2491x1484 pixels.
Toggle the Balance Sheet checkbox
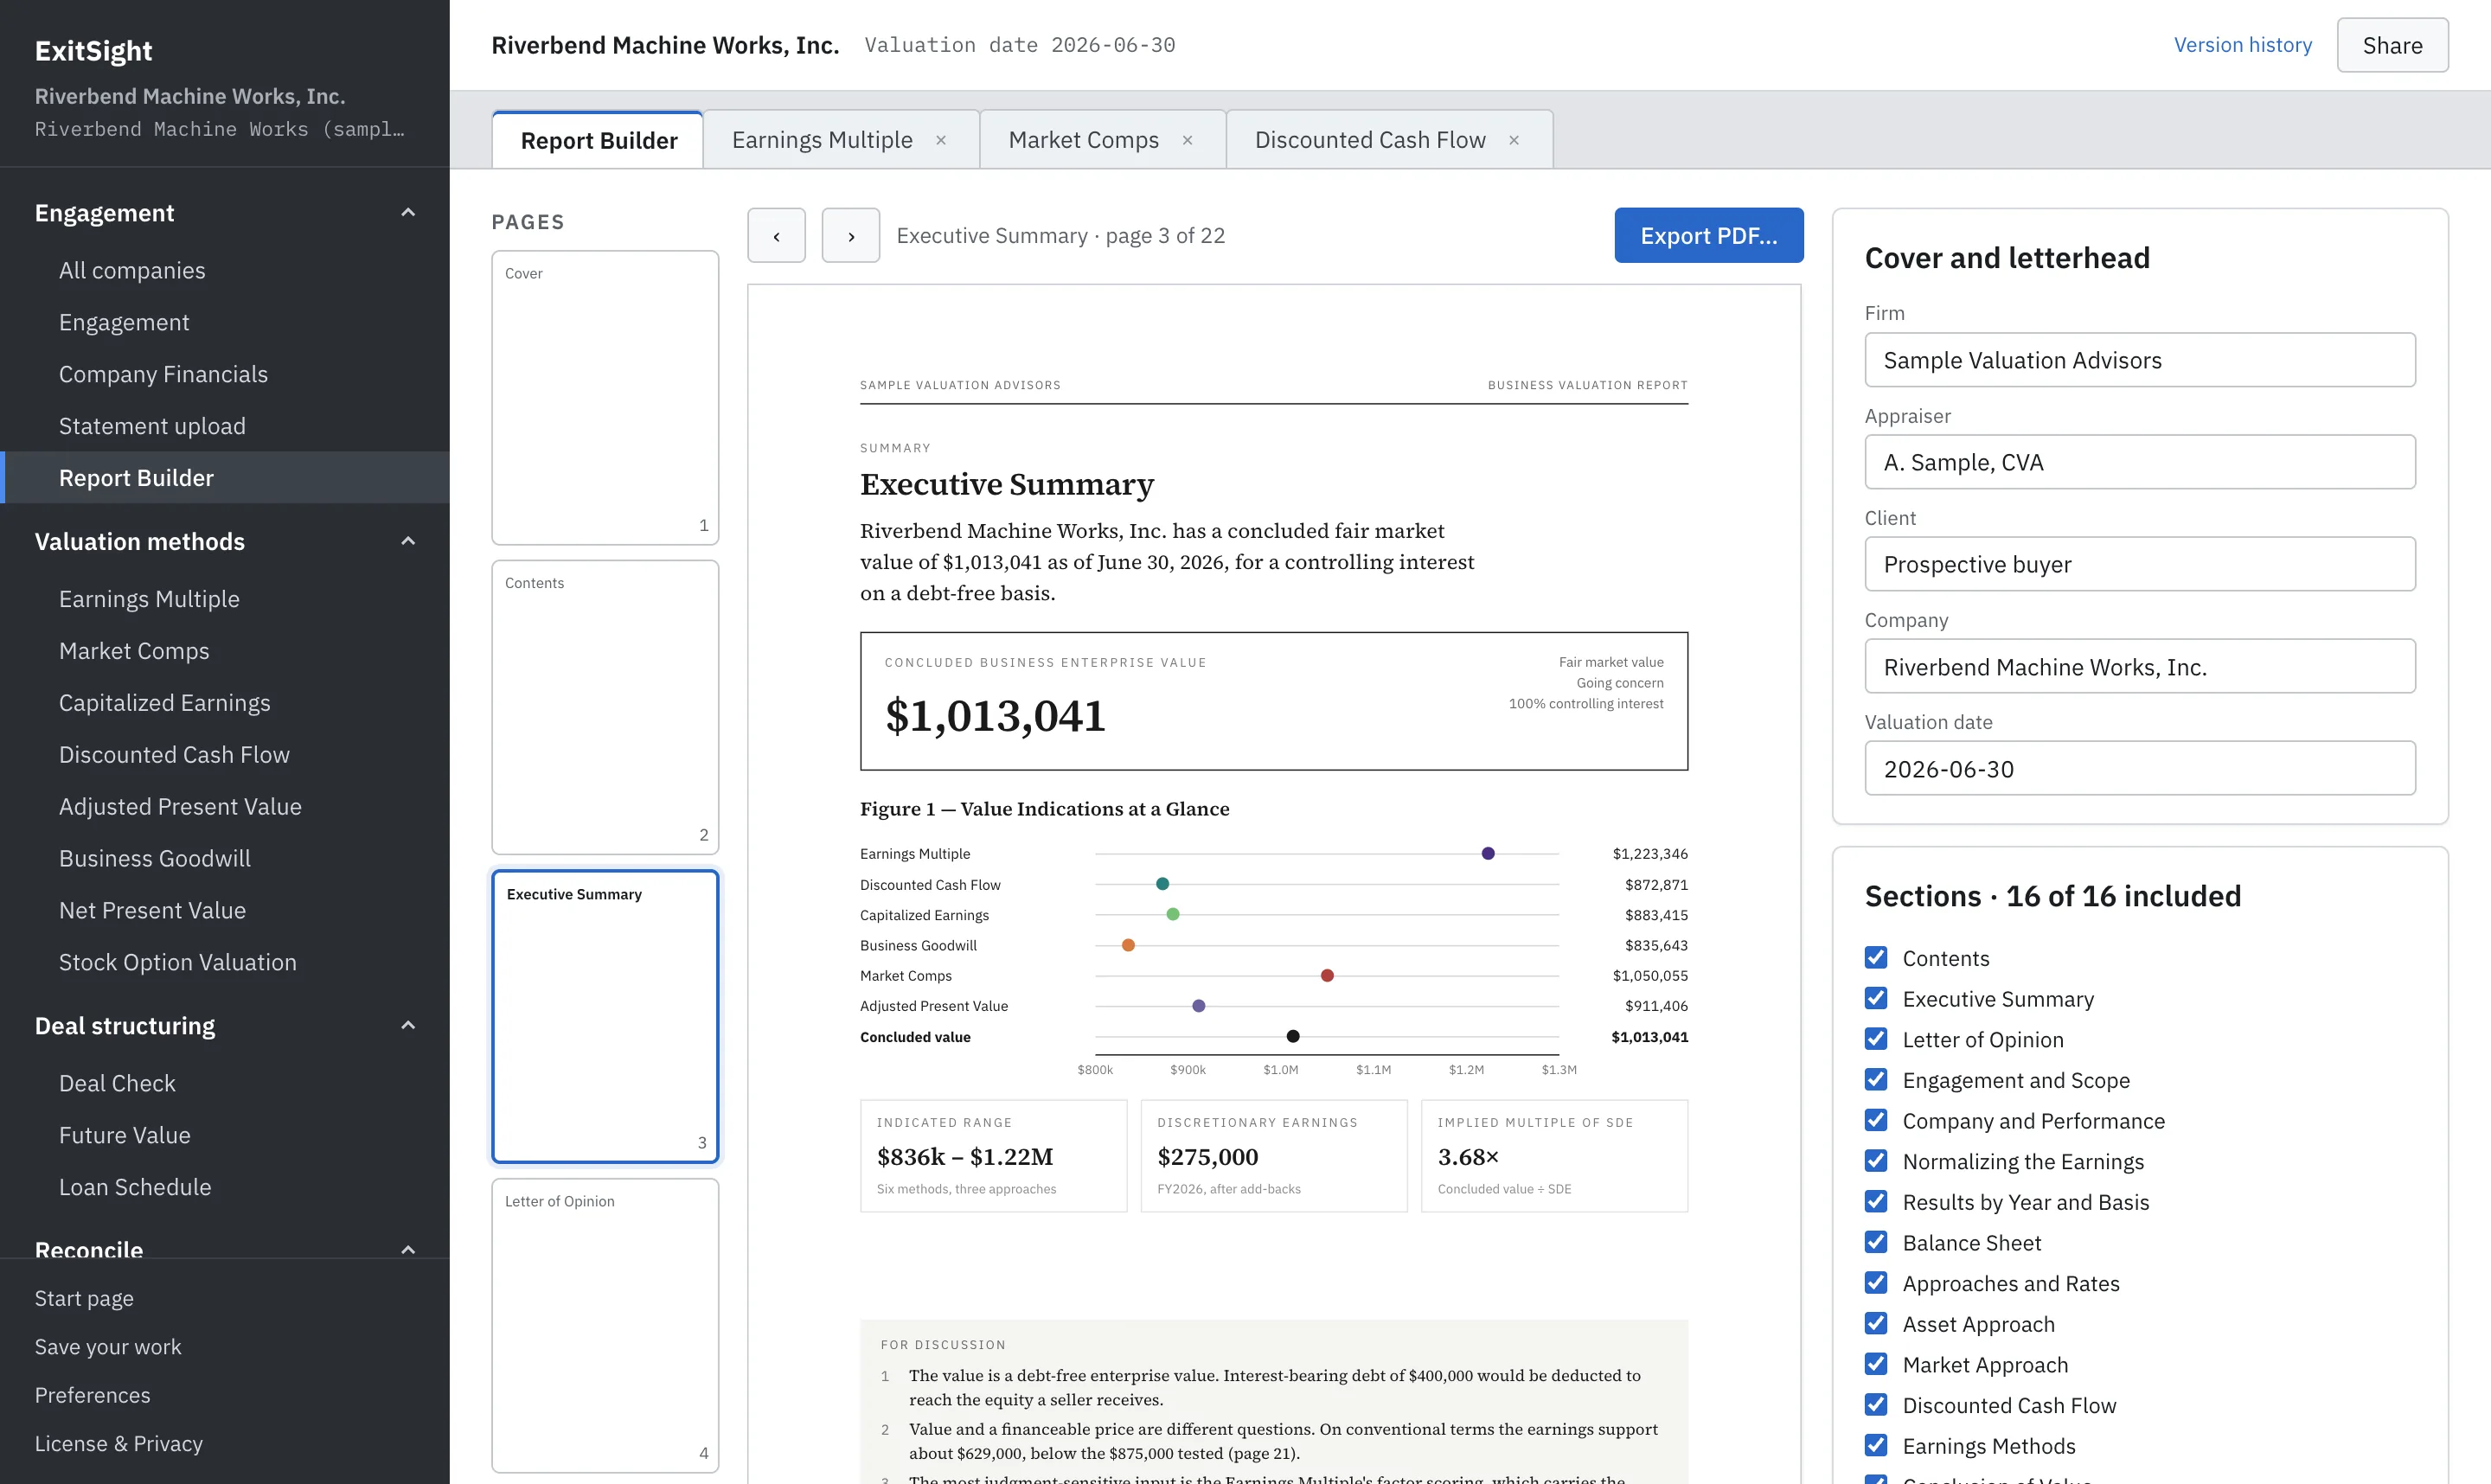1876,1243
